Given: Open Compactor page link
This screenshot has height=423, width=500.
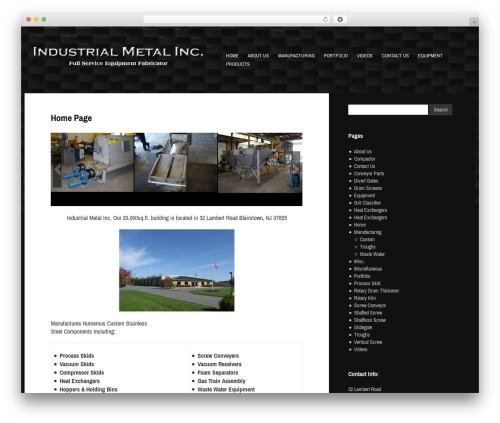Looking at the screenshot, I should [364, 159].
